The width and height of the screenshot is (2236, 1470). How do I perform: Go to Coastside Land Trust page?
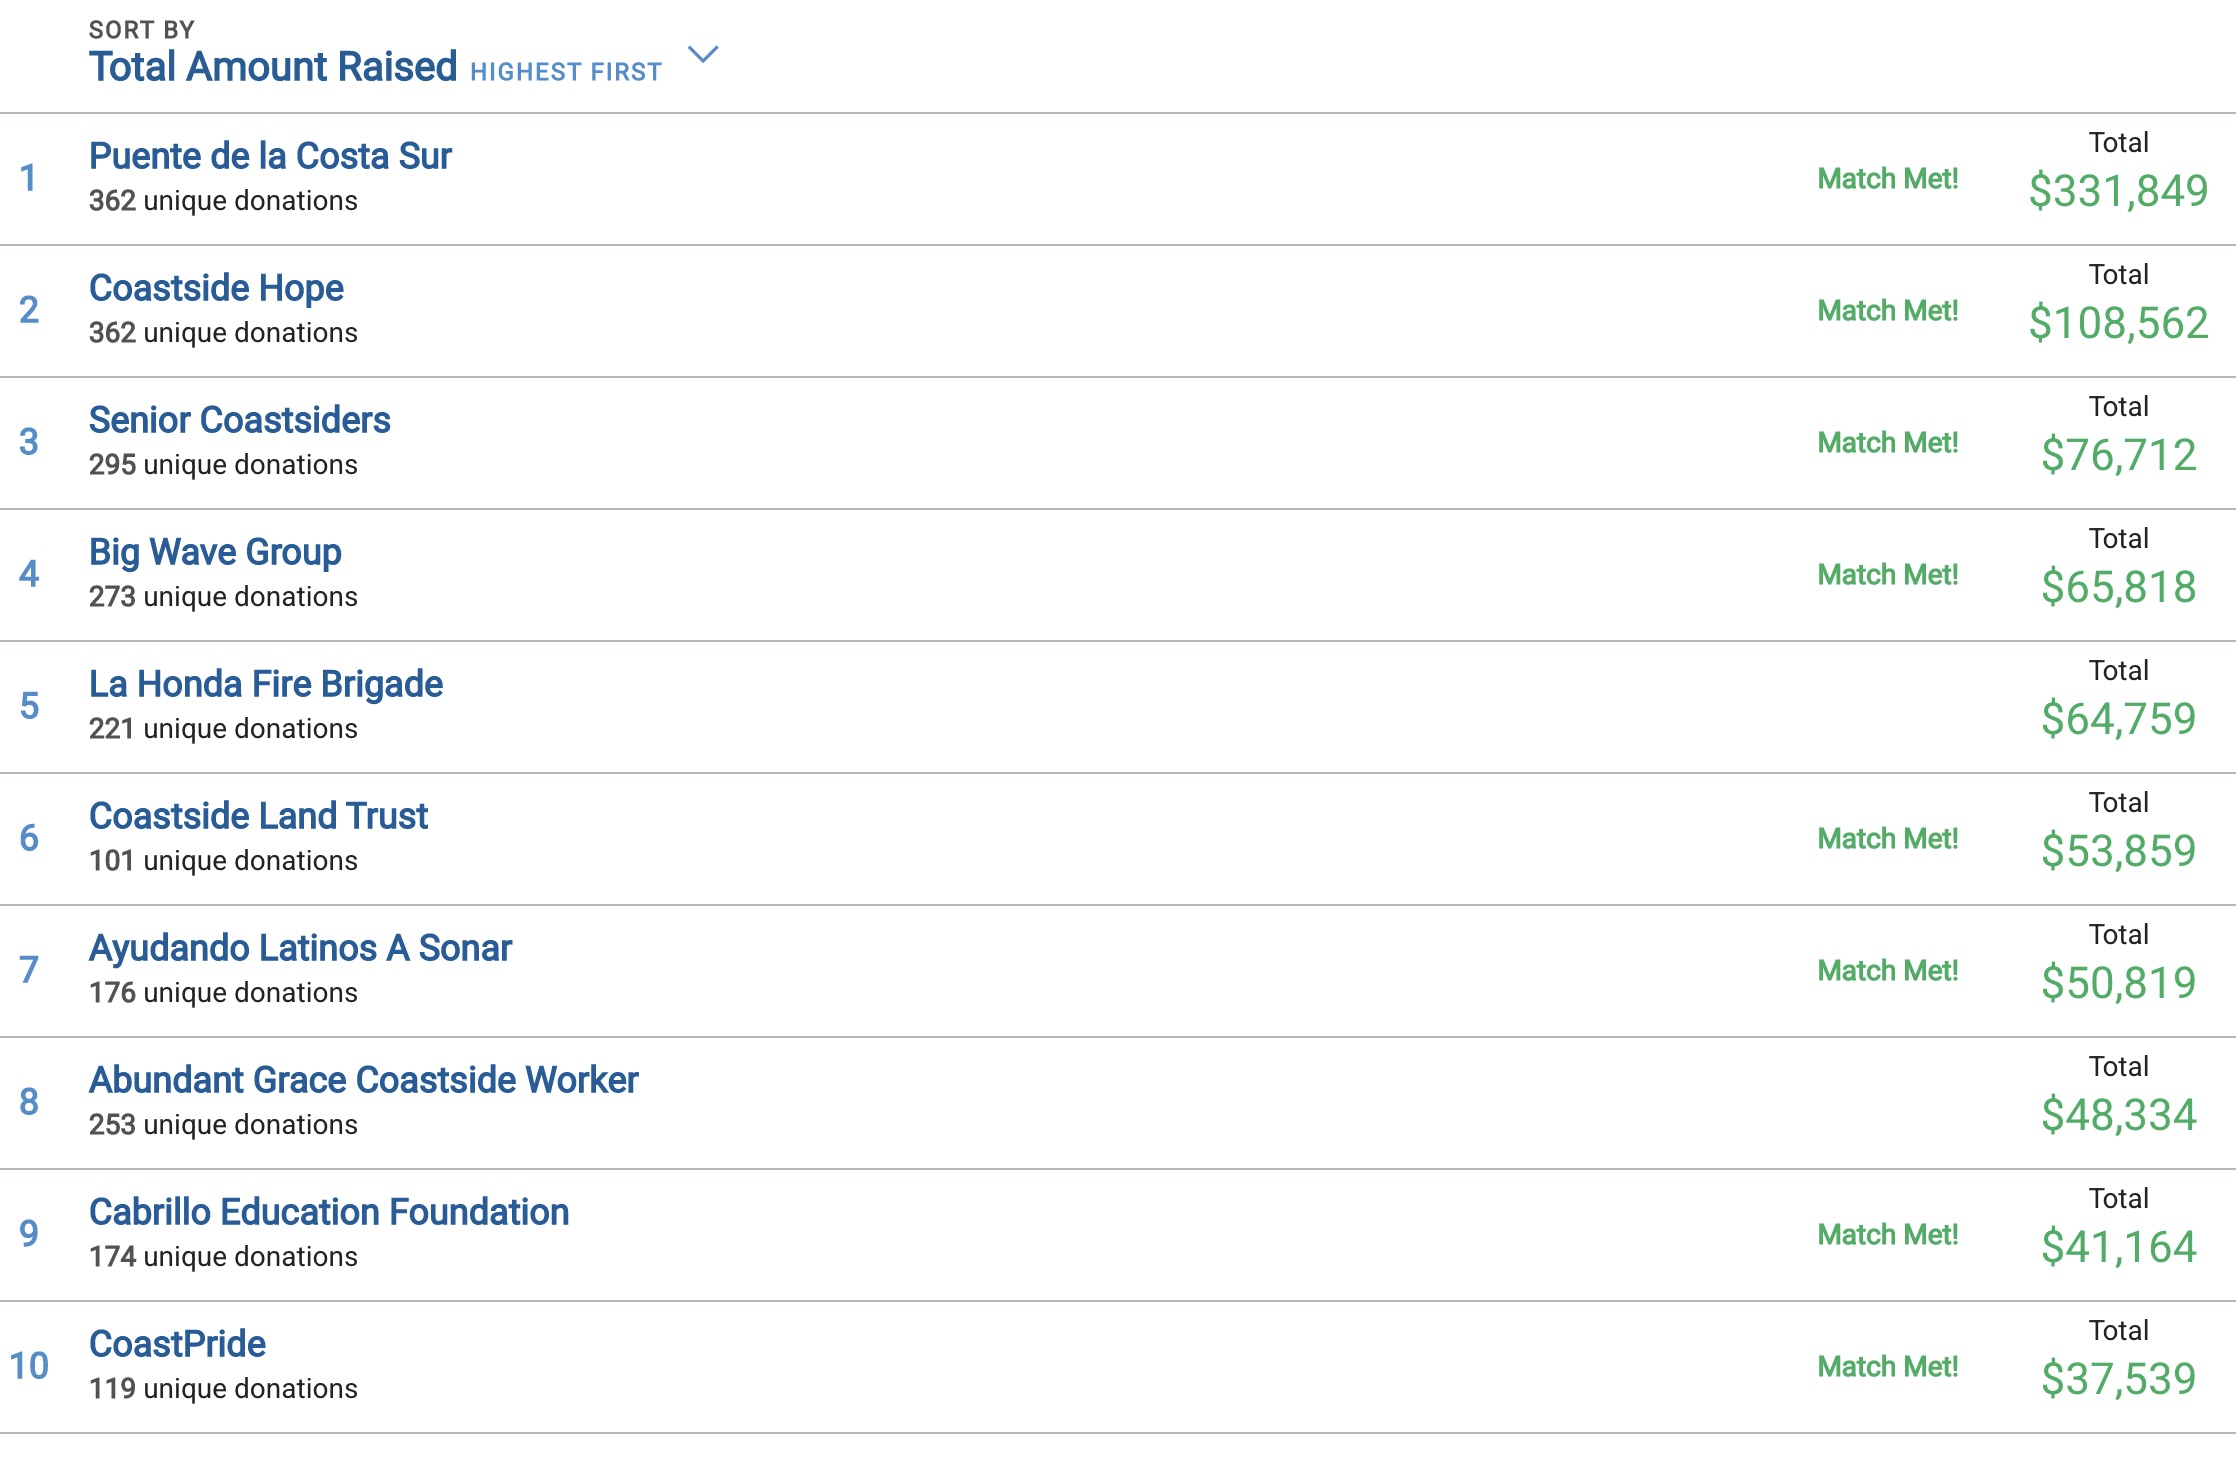258,816
